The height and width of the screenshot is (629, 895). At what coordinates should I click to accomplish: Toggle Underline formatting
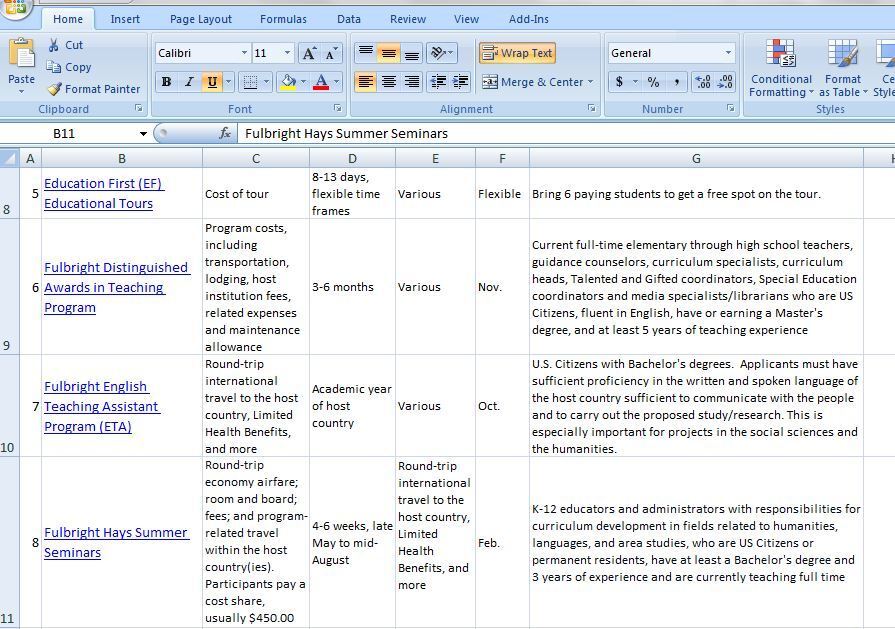click(212, 82)
